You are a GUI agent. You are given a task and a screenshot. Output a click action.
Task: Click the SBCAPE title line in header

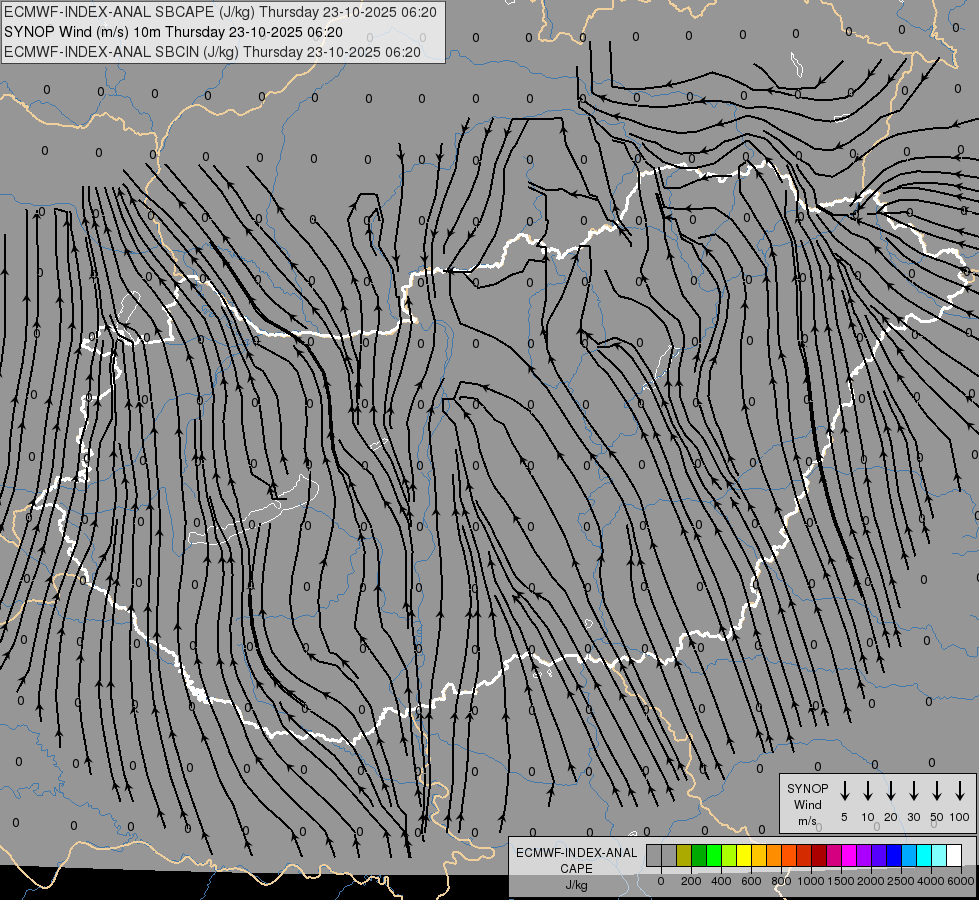(220, 12)
